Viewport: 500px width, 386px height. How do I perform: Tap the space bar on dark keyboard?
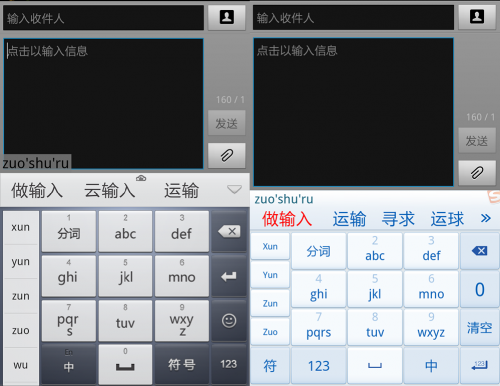pos(125,364)
